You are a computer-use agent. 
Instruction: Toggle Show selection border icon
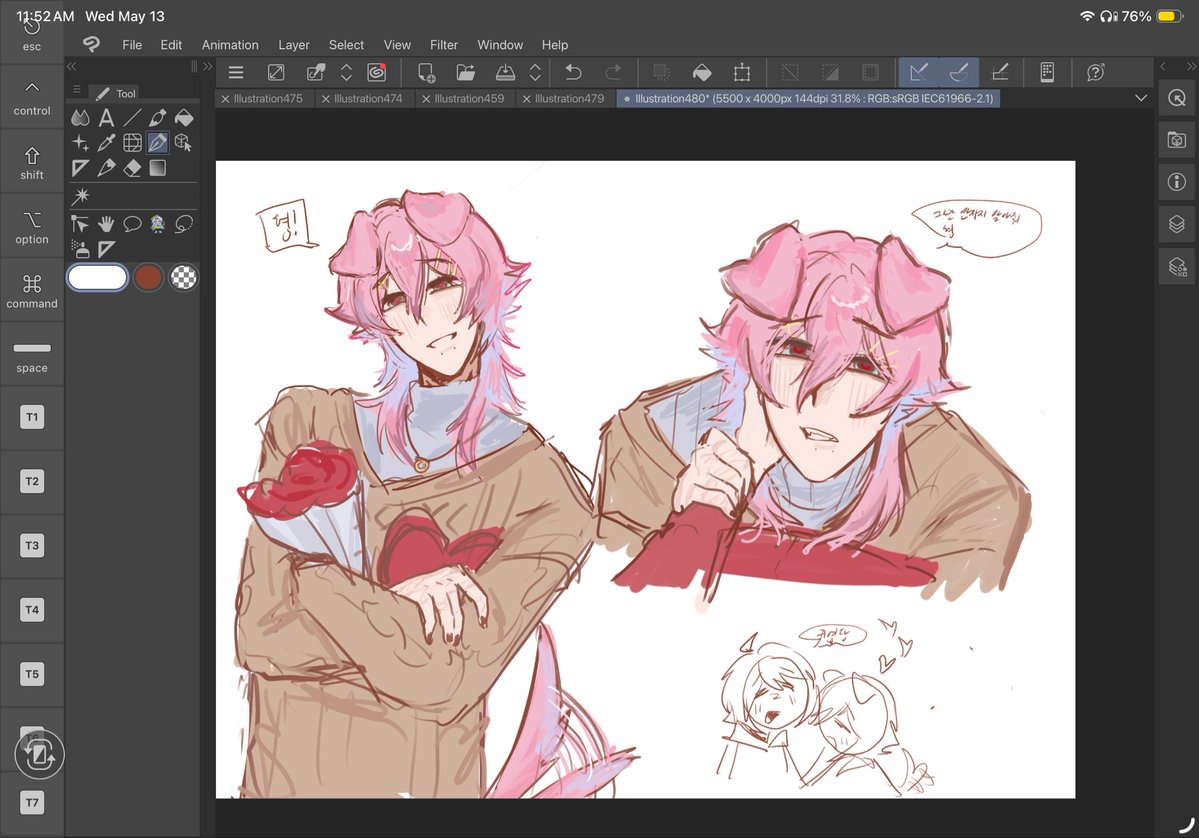tap(870, 73)
